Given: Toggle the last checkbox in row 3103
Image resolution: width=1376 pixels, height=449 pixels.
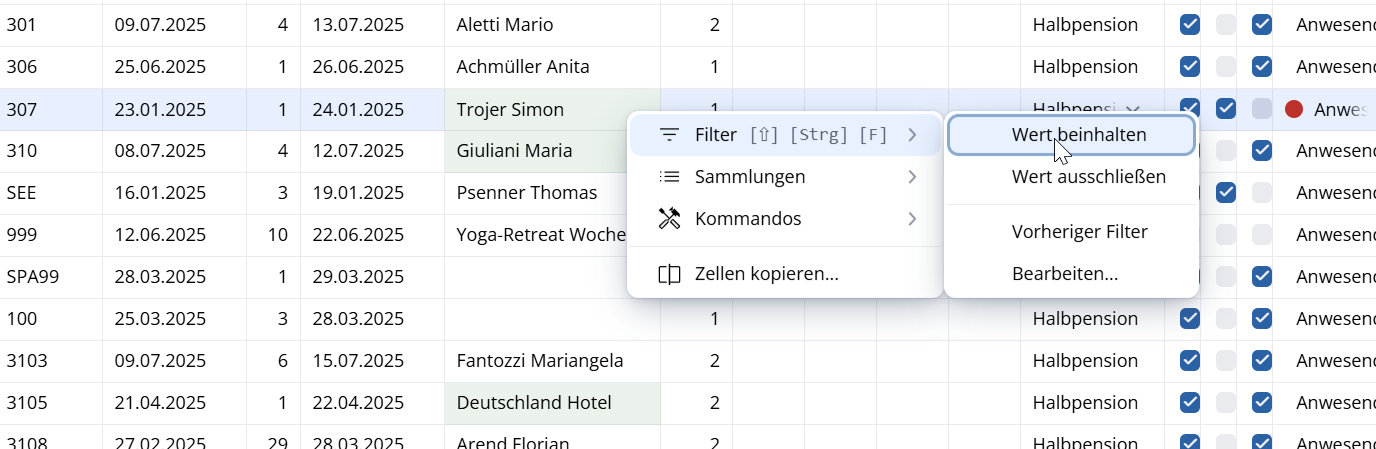Looking at the screenshot, I should [1262, 361].
